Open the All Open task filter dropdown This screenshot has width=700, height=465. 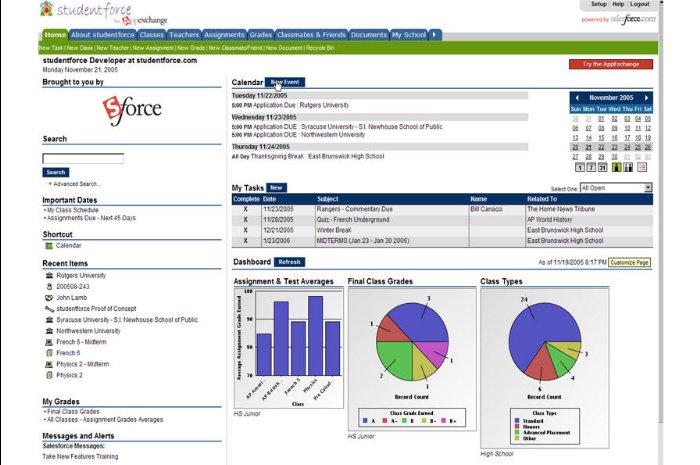(616, 188)
